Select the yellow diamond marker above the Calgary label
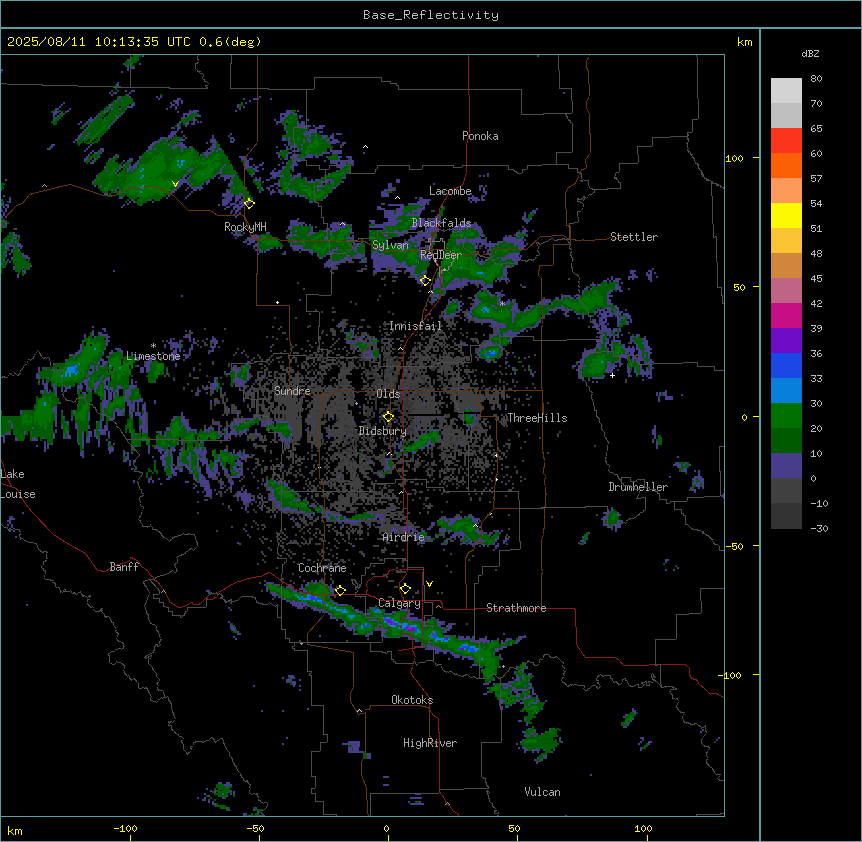The image size is (862, 842). tap(405, 589)
